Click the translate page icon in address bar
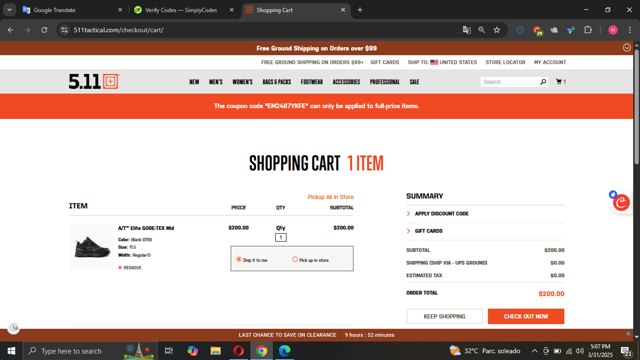Screen dimensions: 640x360 [467, 30]
